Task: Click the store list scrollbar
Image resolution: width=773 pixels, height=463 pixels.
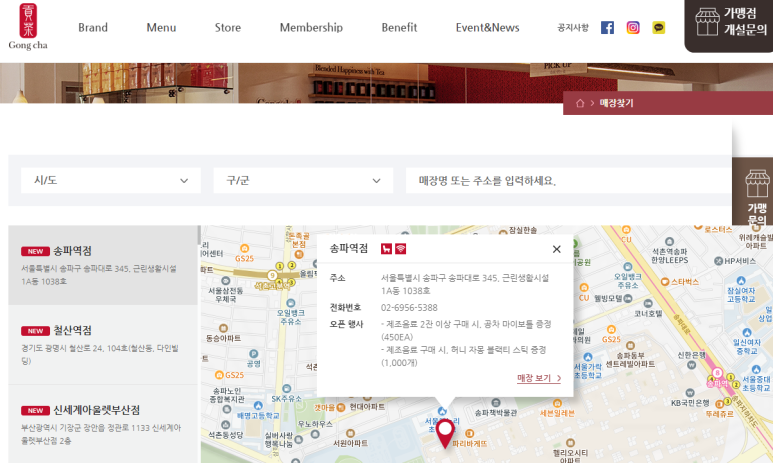Action: (199, 235)
